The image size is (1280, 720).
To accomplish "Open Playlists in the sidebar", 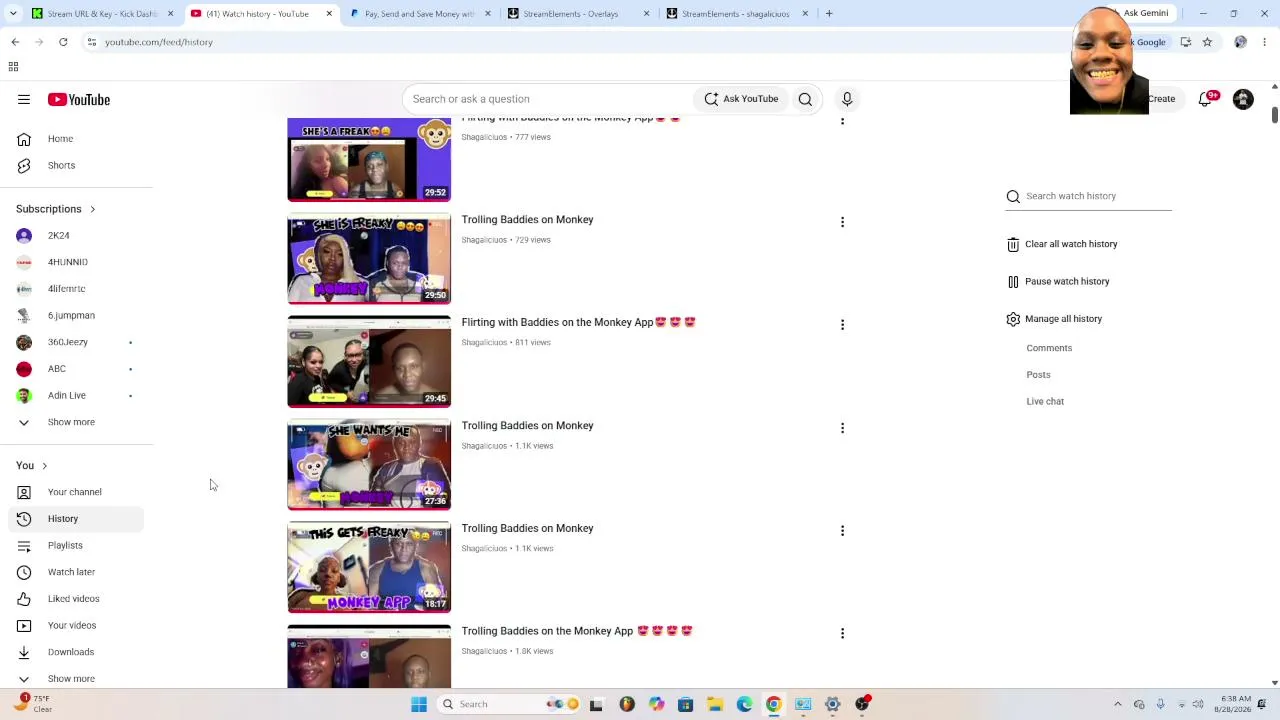I will pyautogui.click(x=76, y=545).
